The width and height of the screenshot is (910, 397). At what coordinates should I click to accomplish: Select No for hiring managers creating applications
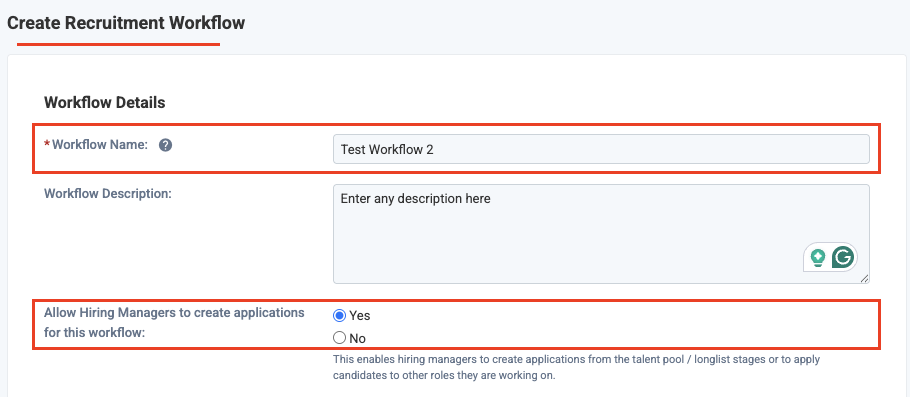(340, 337)
